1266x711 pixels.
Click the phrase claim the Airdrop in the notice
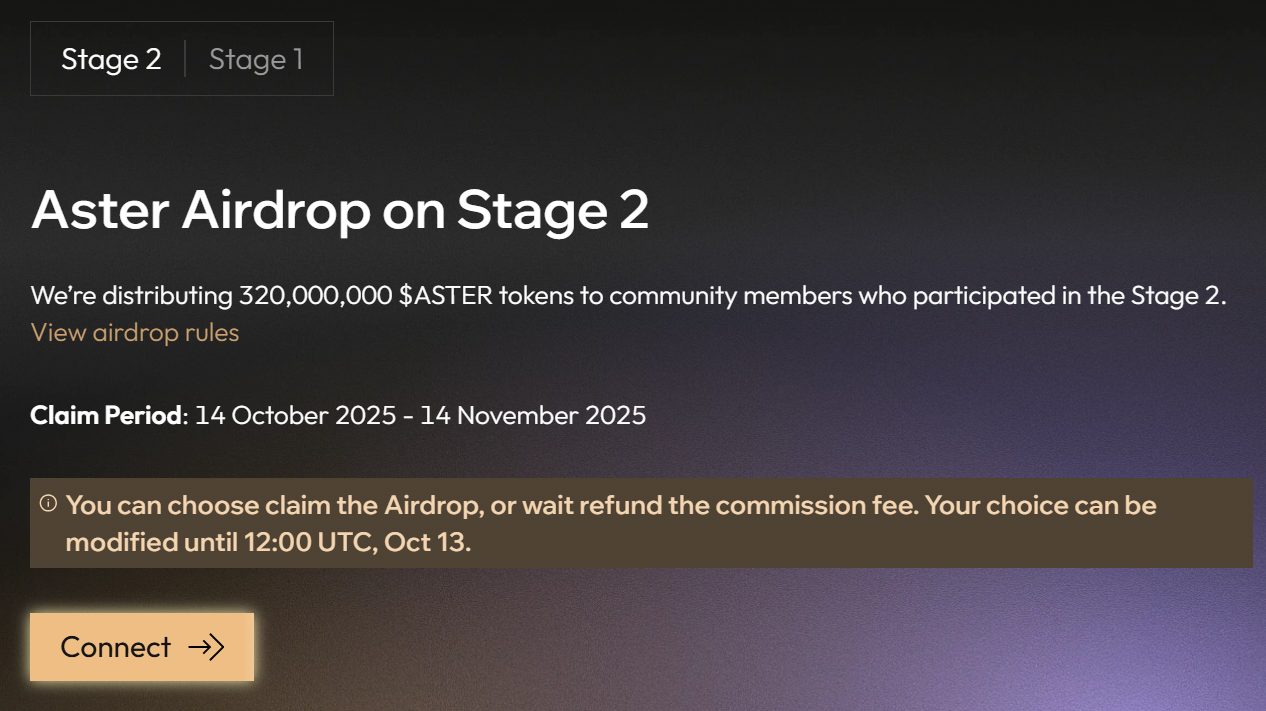point(366,505)
